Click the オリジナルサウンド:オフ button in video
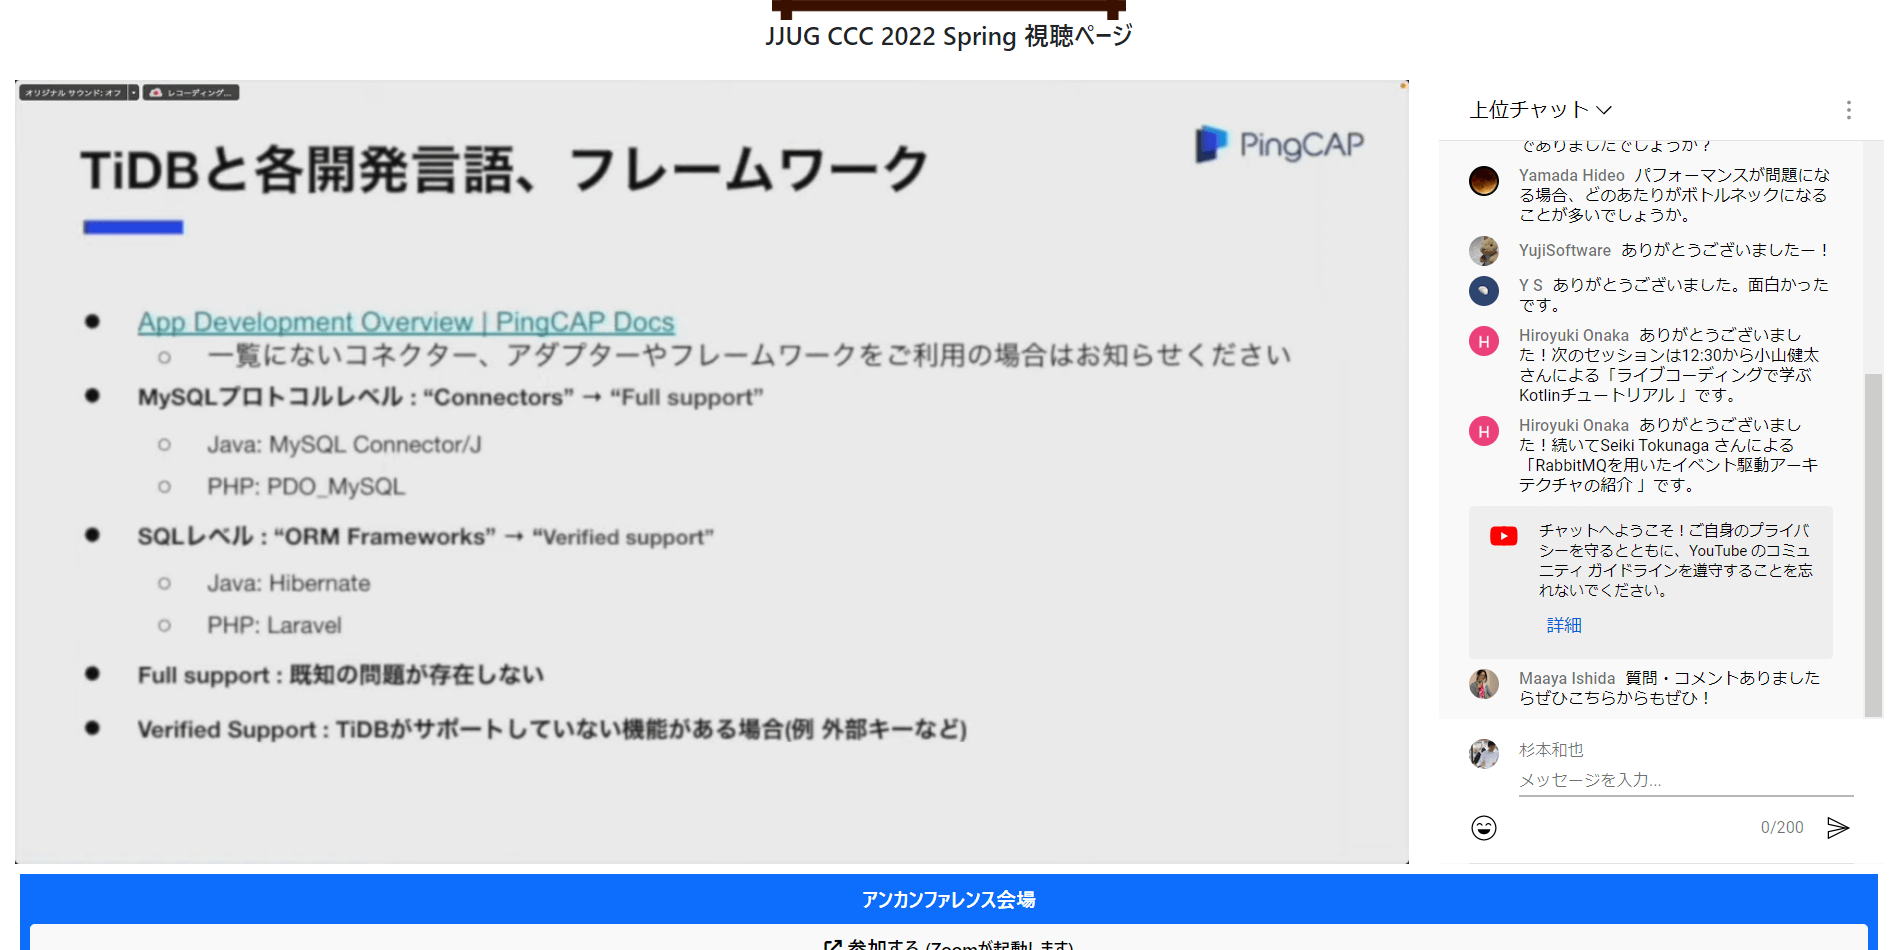 73,93
